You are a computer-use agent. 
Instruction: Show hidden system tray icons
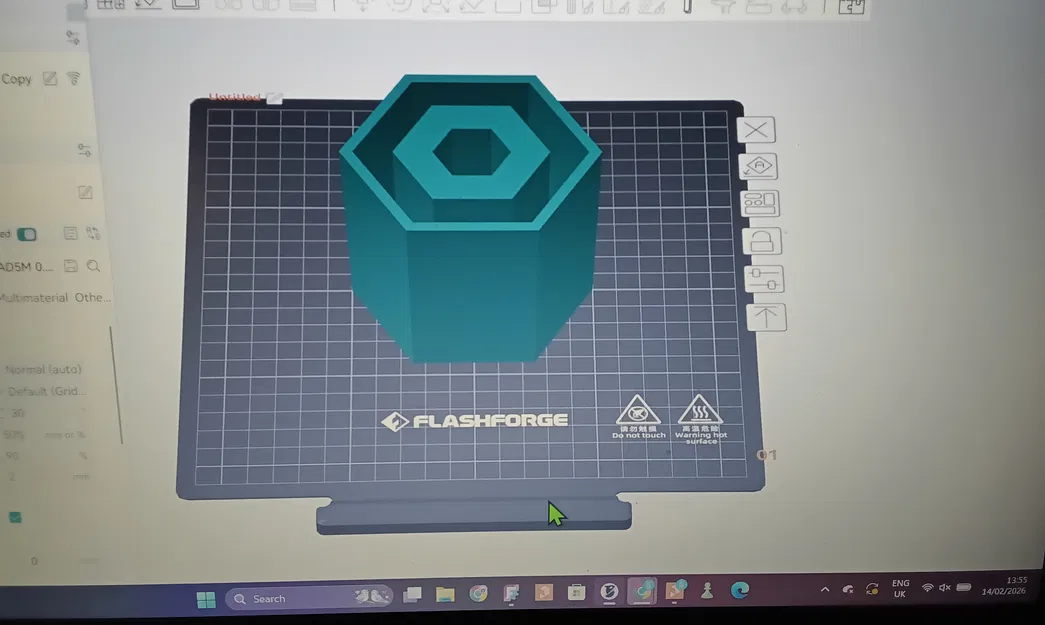(x=825, y=589)
